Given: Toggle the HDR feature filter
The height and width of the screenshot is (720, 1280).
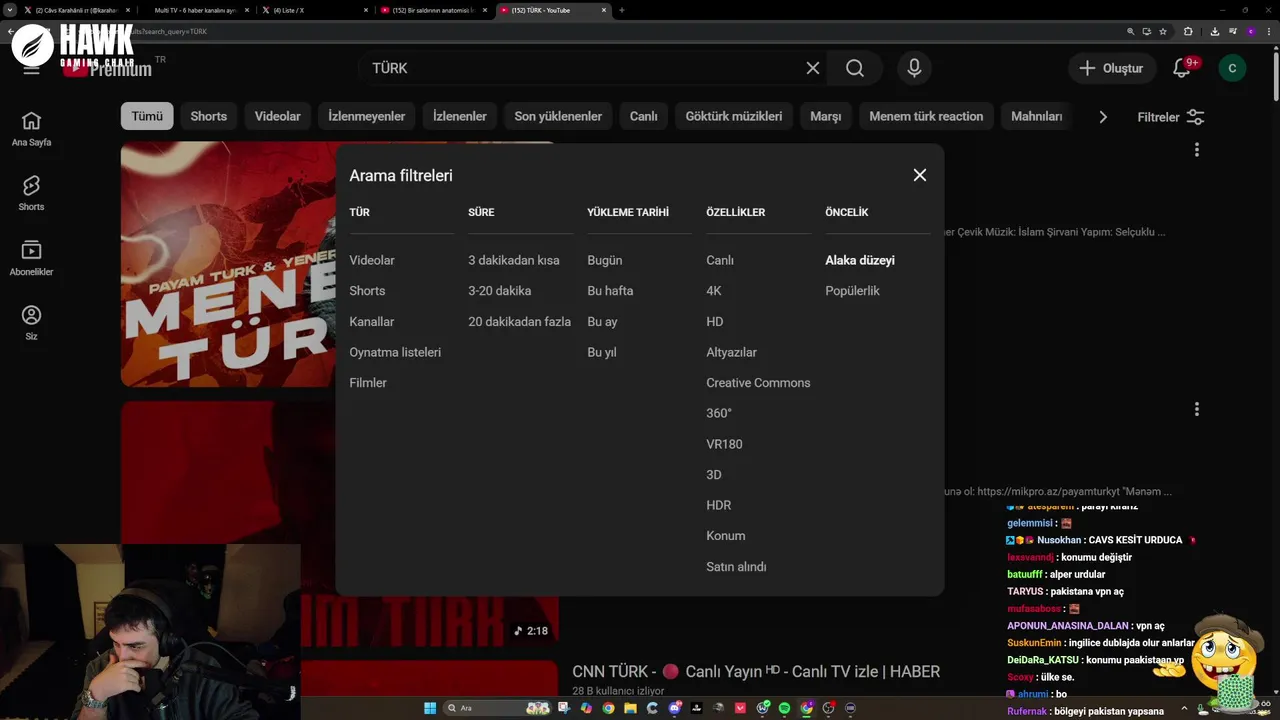Looking at the screenshot, I should click(x=719, y=505).
